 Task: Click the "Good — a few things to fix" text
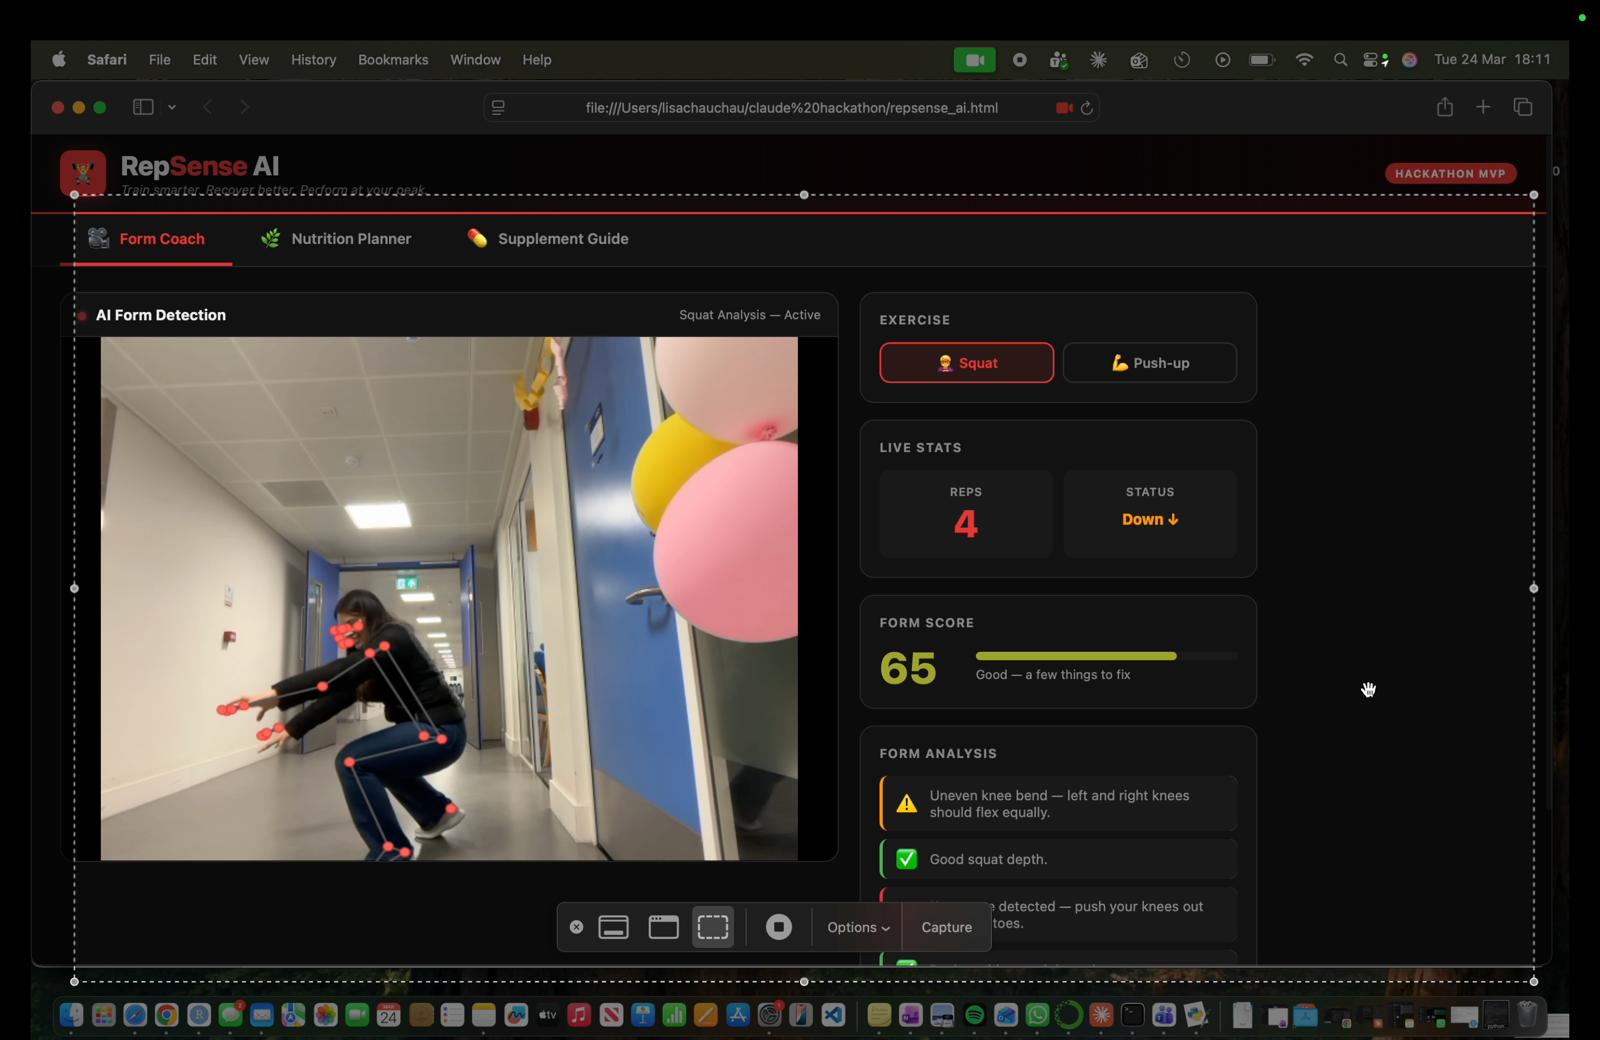[x=1053, y=675]
